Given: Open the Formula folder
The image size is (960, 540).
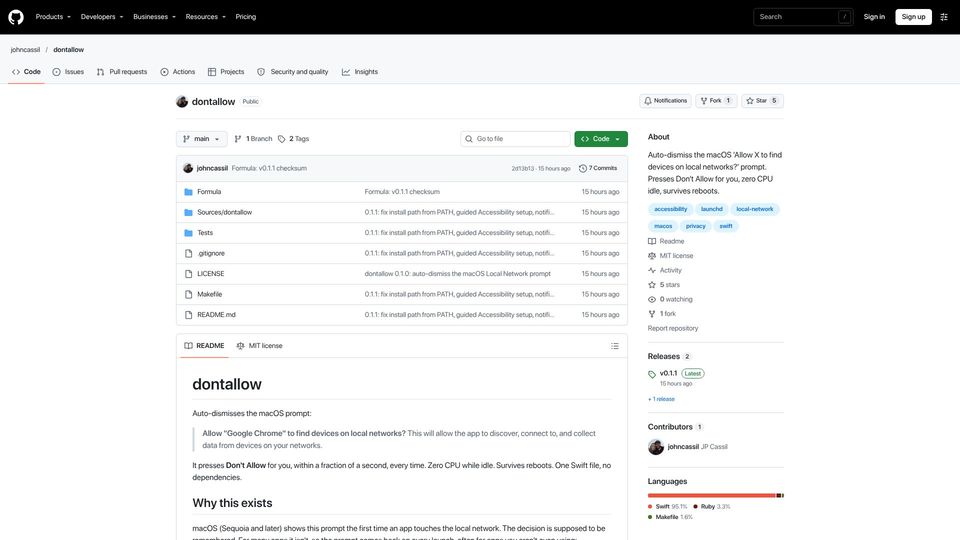Looking at the screenshot, I should click(x=209, y=192).
